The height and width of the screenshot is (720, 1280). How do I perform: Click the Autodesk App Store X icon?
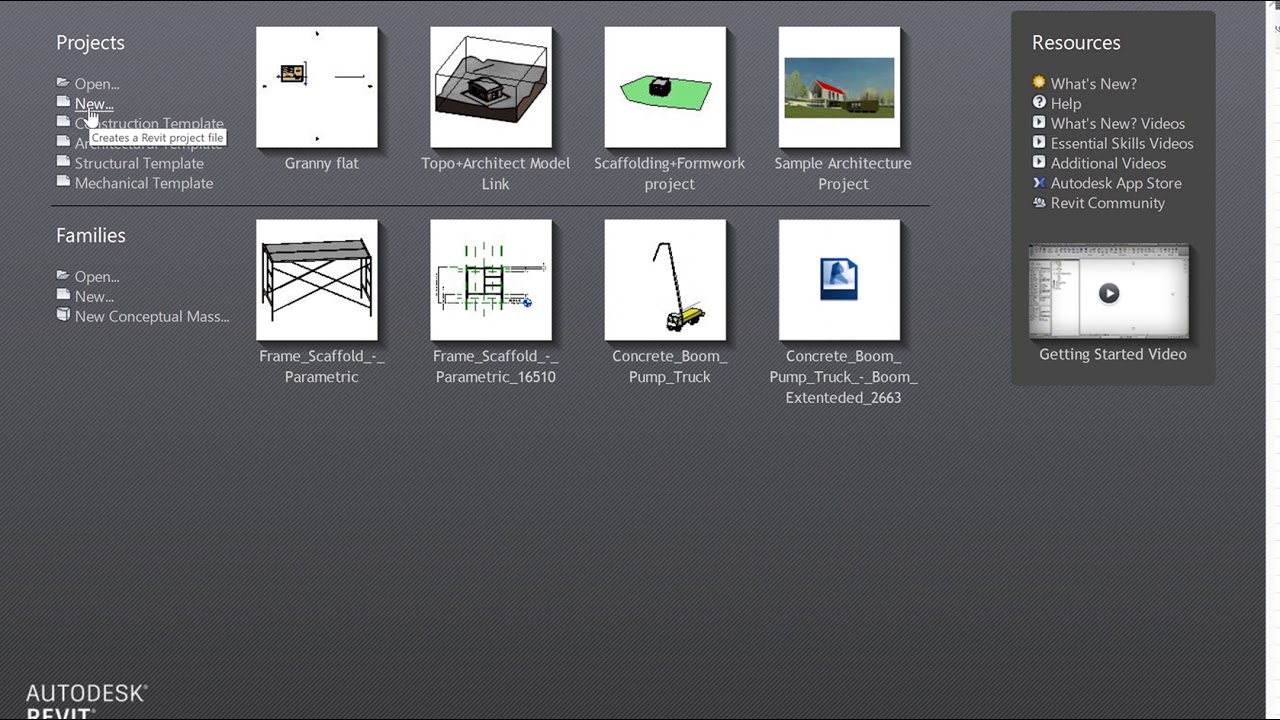[1039, 183]
